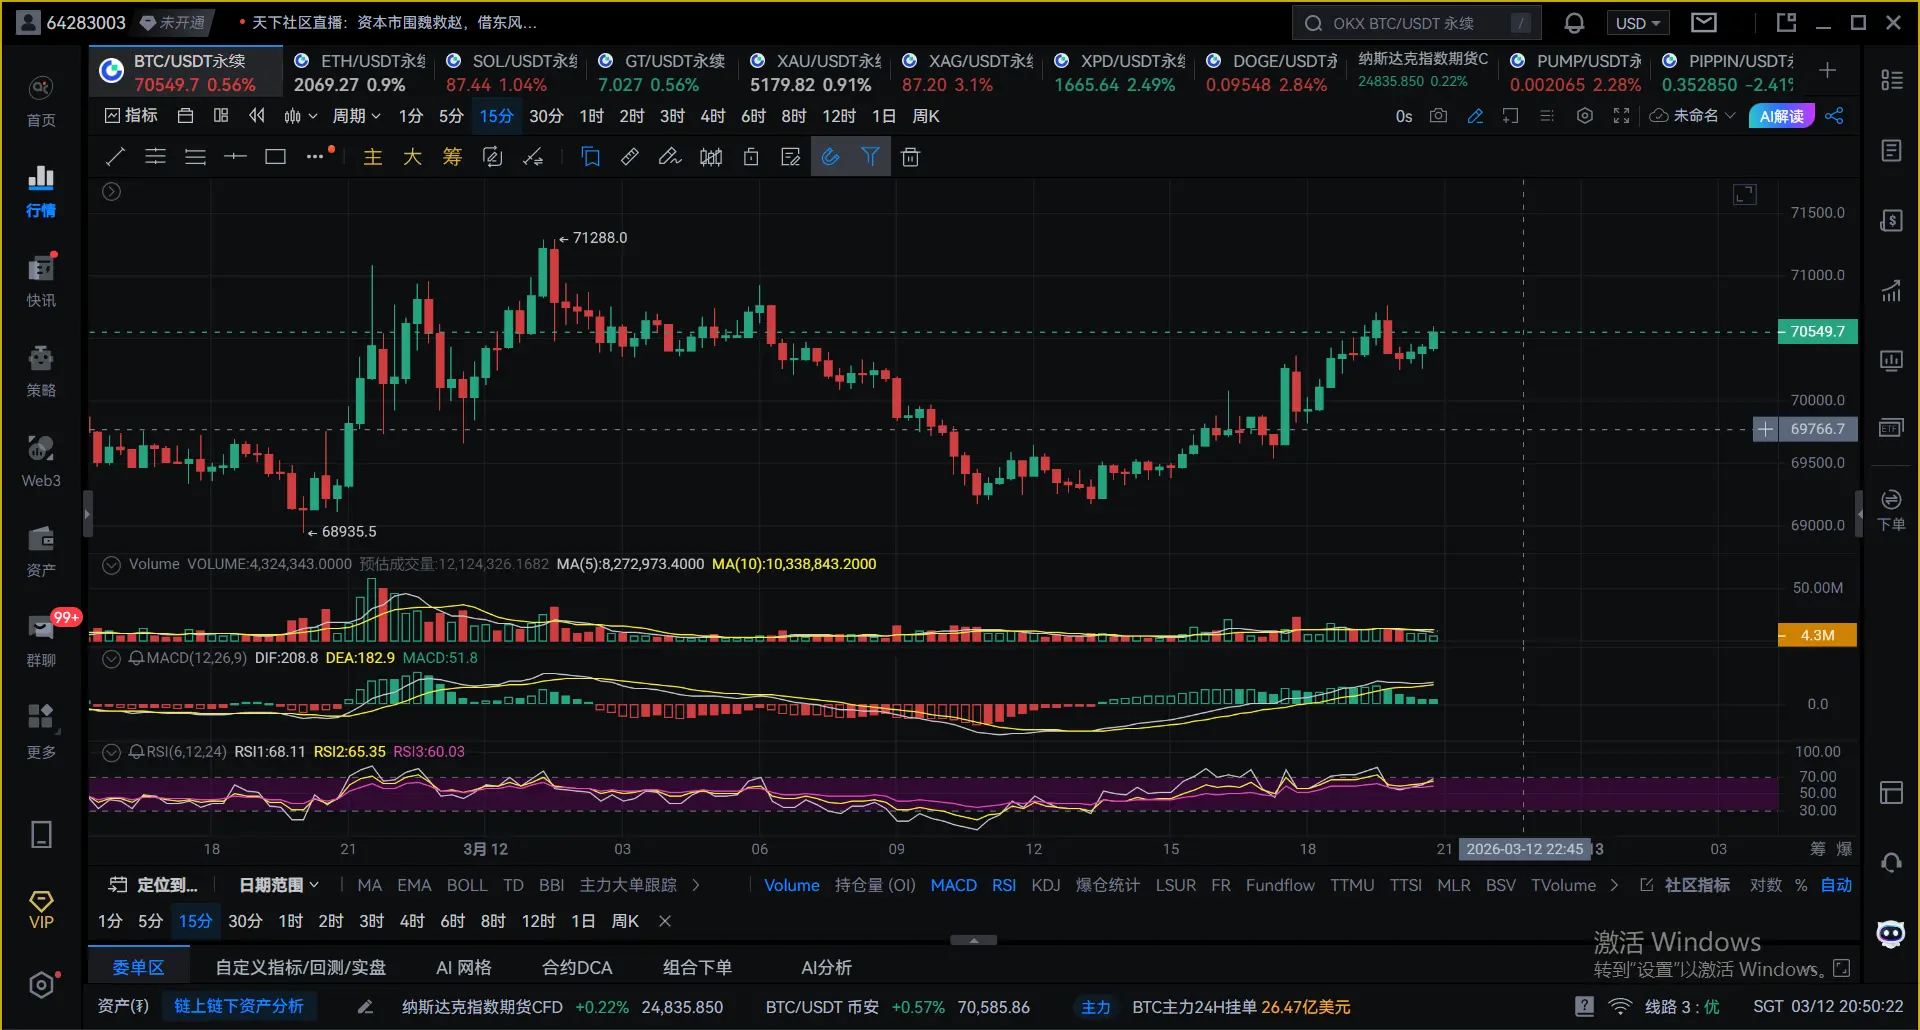Switch to the ETH/USDT永续 chart tab
This screenshot has height=1030, width=1920.
click(360, 73)
